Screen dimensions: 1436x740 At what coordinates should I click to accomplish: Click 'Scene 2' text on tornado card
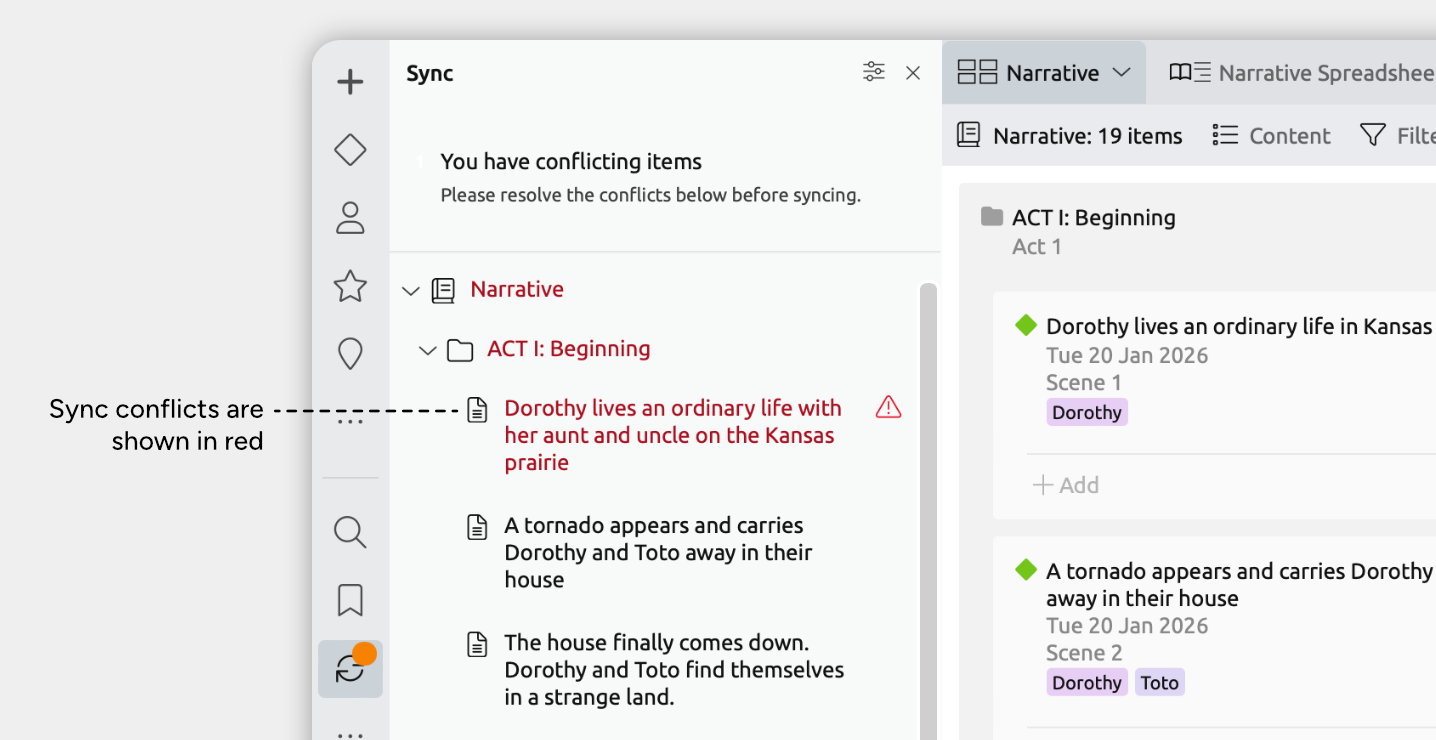[x=1084, y=652]
